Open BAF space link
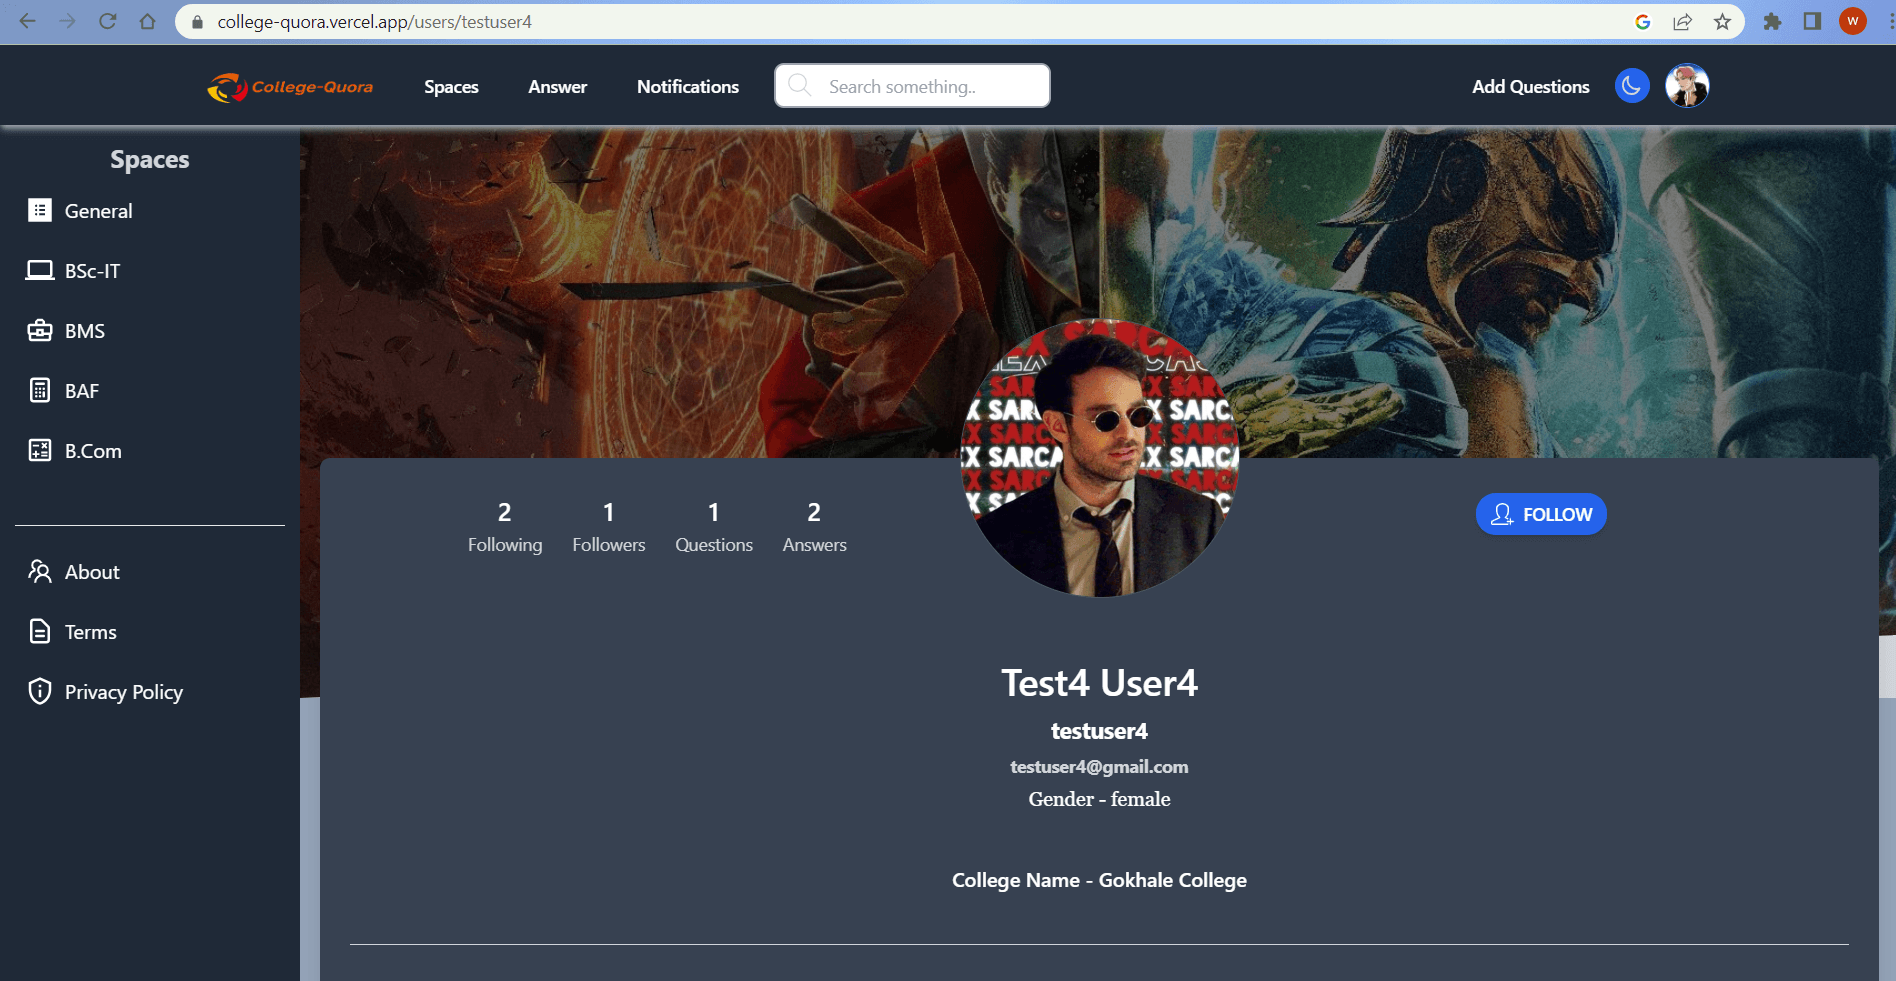The height and width of the screenshot is (981, 1896). 81,391
